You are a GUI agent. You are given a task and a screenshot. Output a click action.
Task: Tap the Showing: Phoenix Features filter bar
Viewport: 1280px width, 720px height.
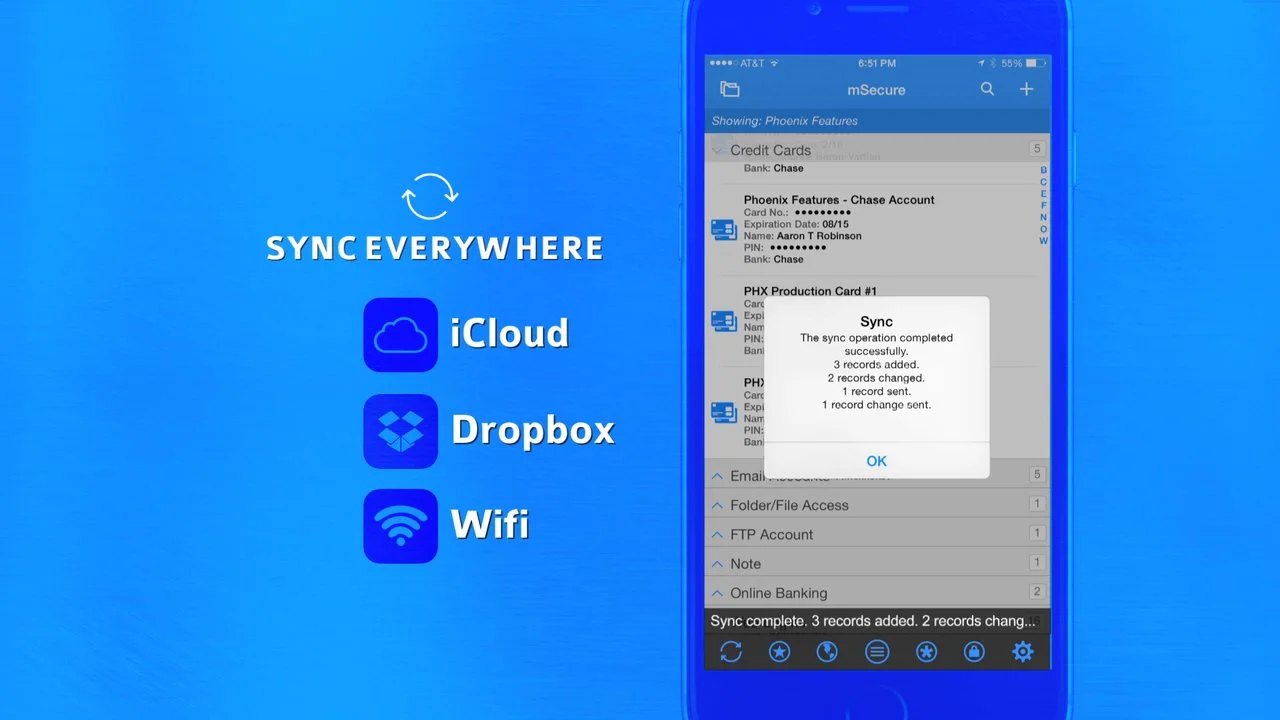point(877,121)
